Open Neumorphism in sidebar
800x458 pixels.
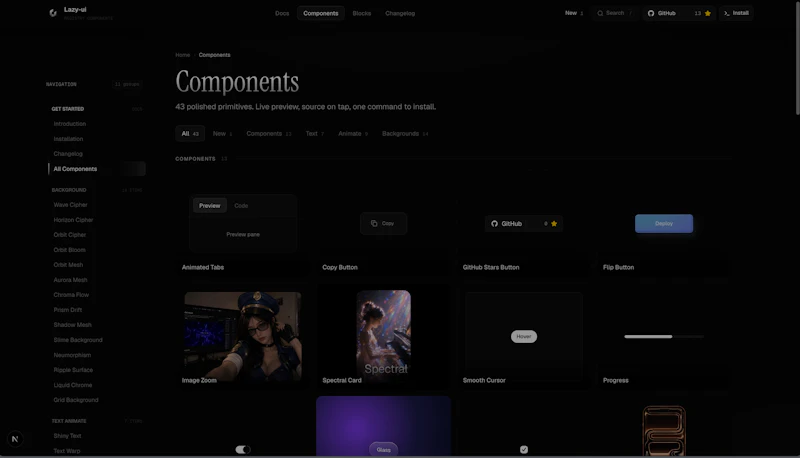tap(72, 355)
